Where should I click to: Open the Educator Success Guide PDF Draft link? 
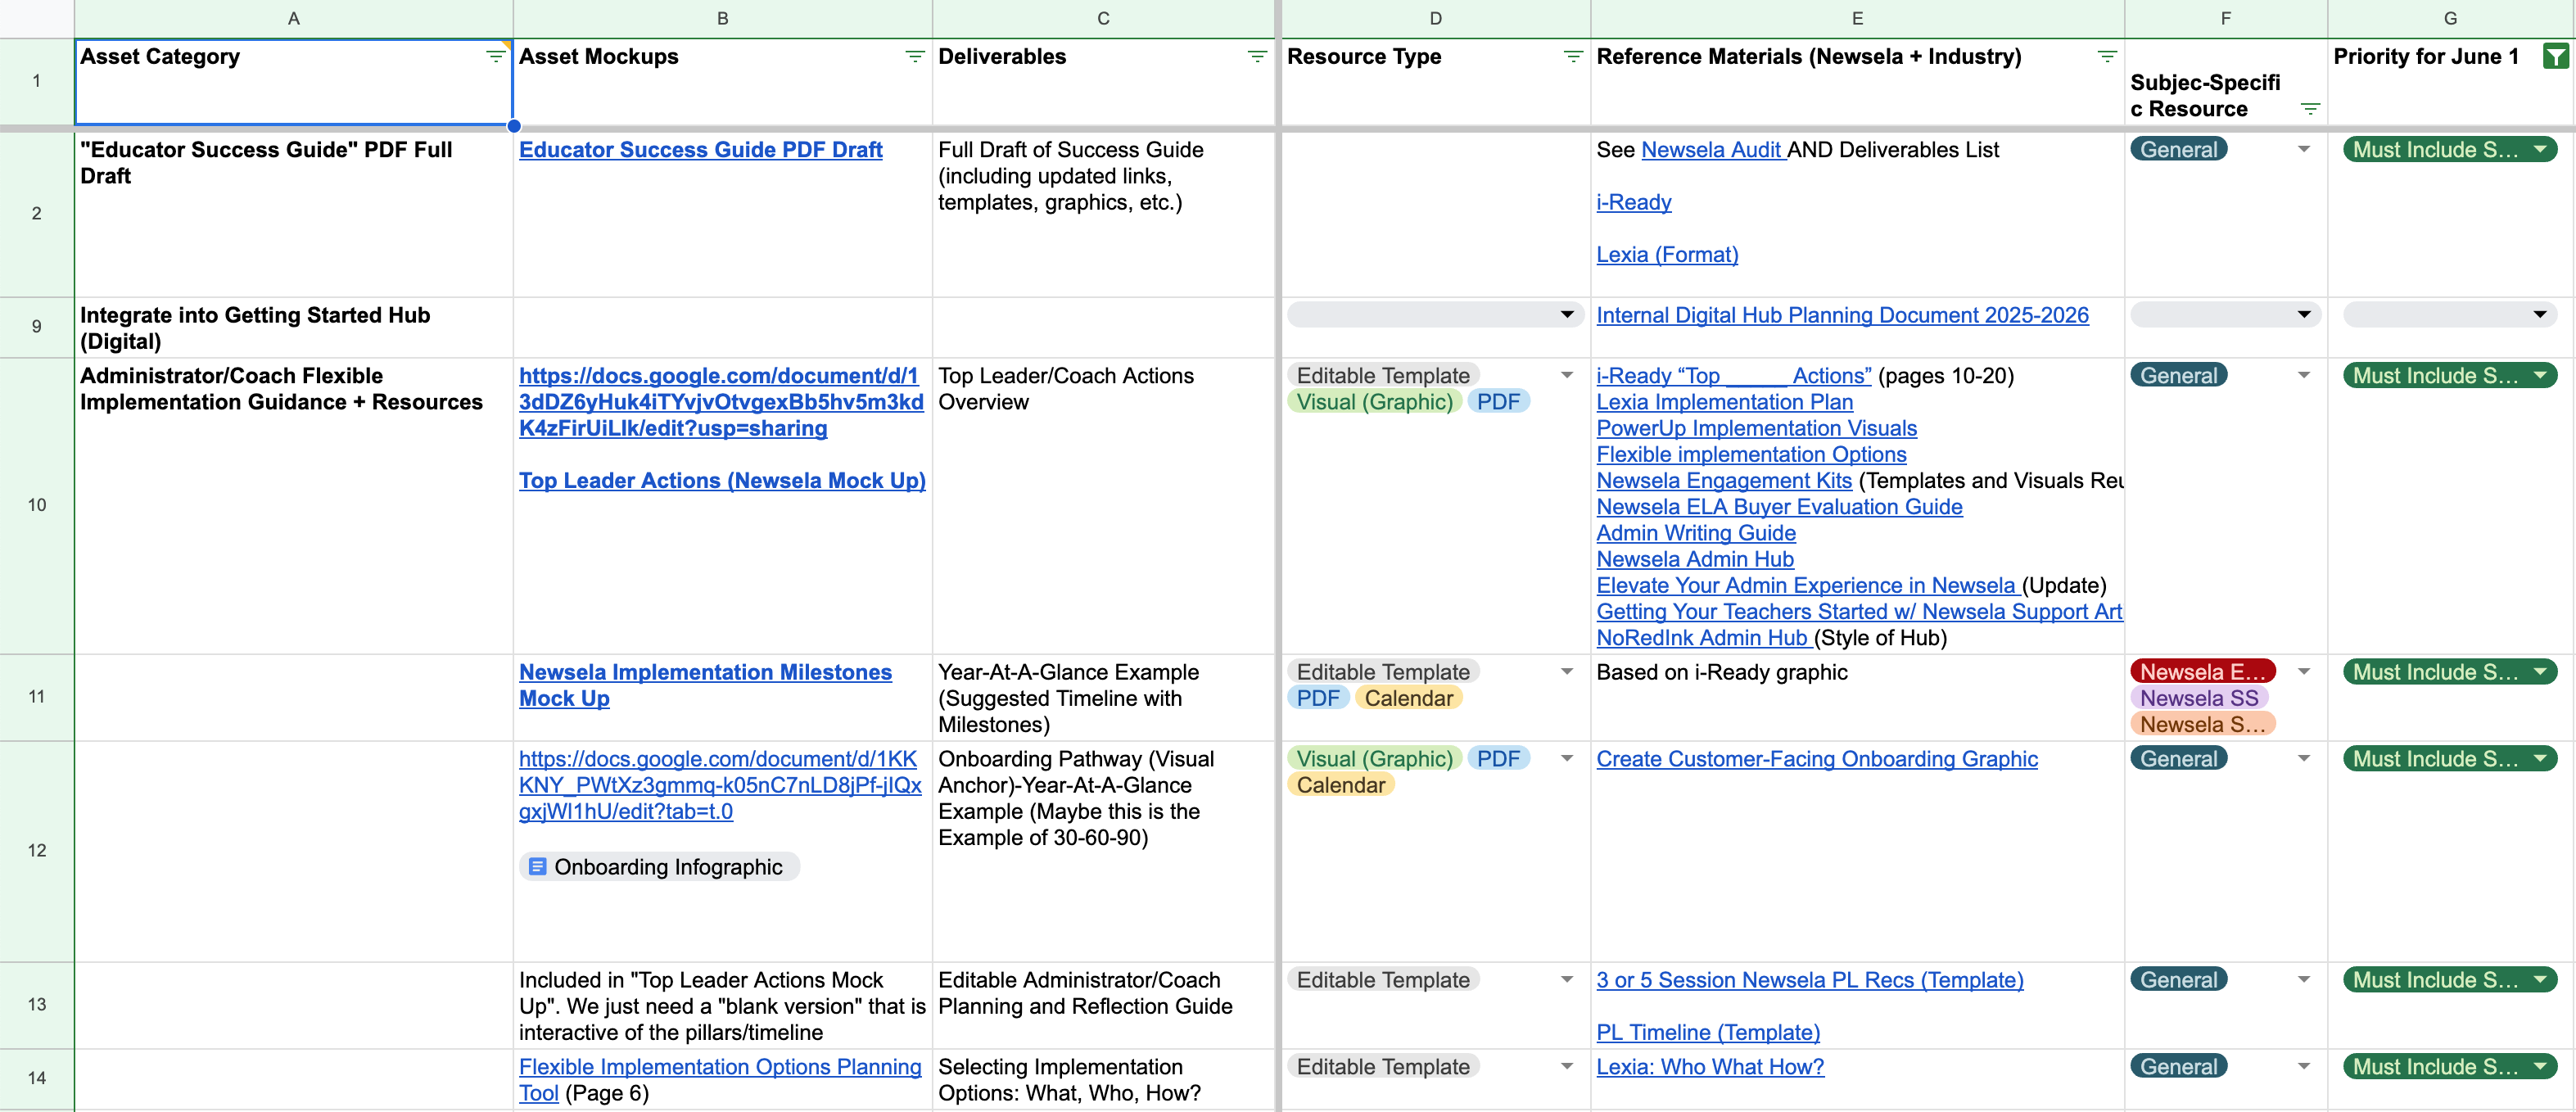point(700,150)
